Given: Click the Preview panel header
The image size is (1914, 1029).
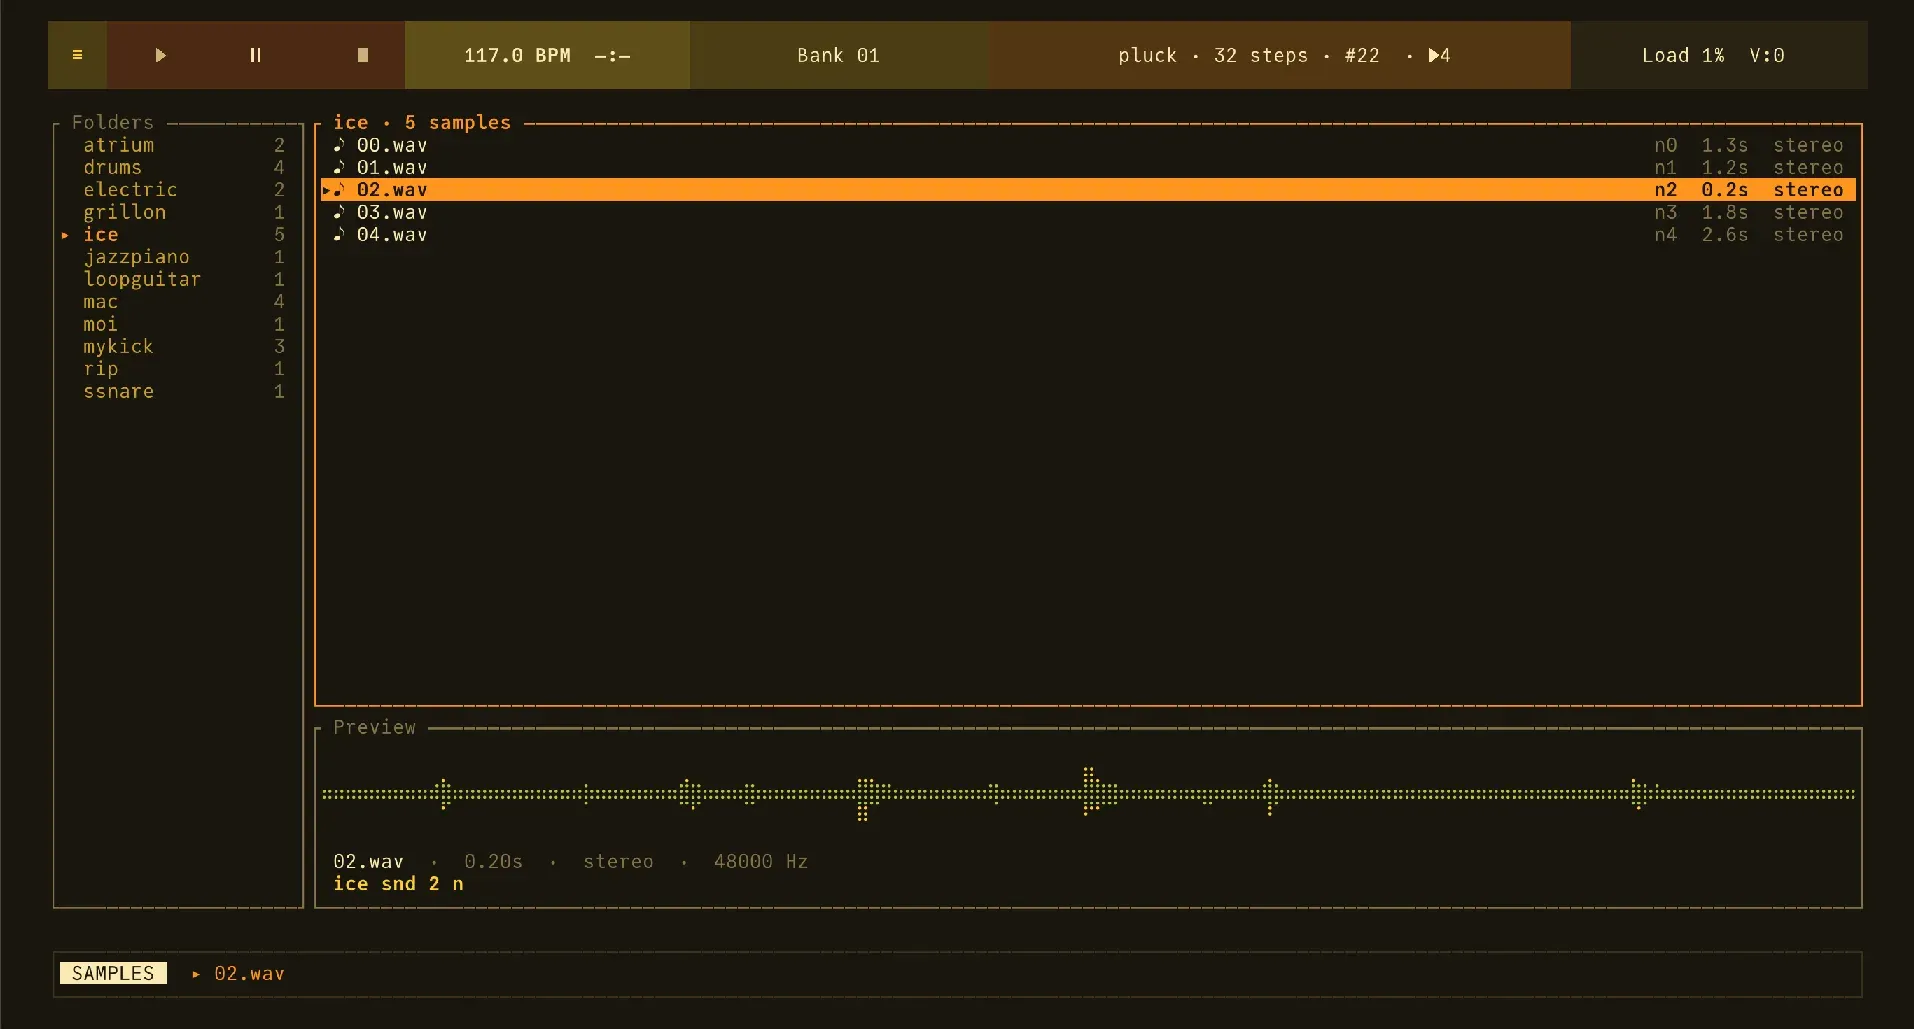Looking at the screenshot, I should (374, 727).
